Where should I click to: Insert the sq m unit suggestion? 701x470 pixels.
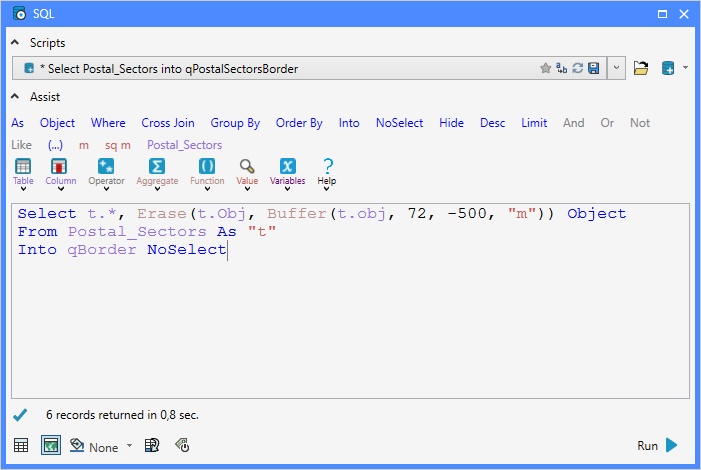coord(118,145)
